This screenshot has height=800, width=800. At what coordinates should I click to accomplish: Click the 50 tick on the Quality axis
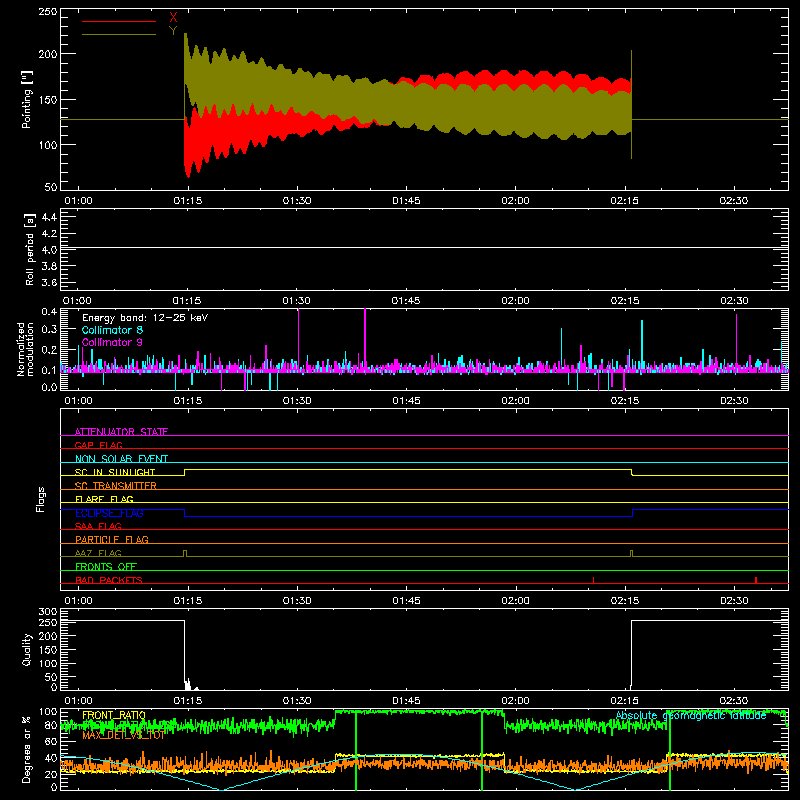point(51,677)
